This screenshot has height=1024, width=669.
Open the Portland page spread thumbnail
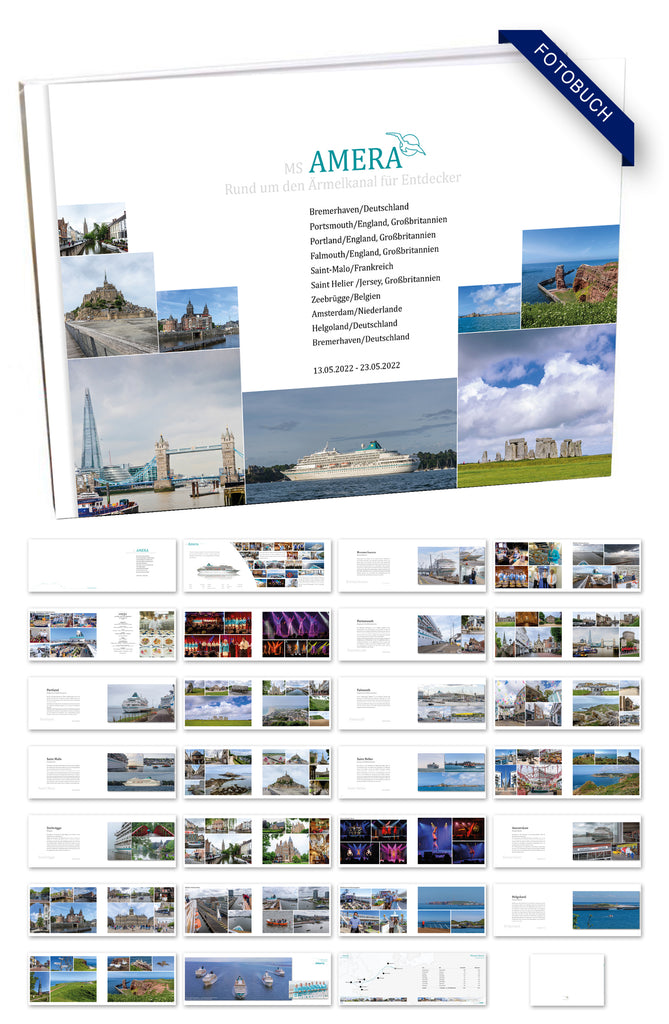[102, 703]
